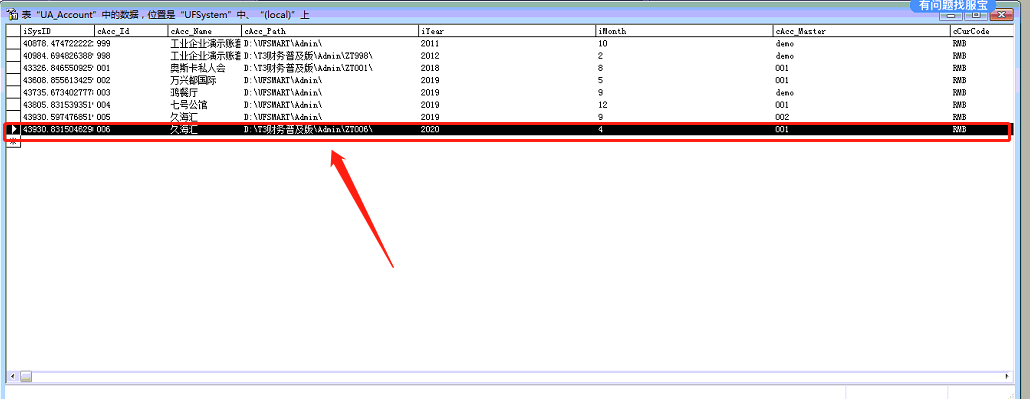Click the iSysID column header

(58, 32)
